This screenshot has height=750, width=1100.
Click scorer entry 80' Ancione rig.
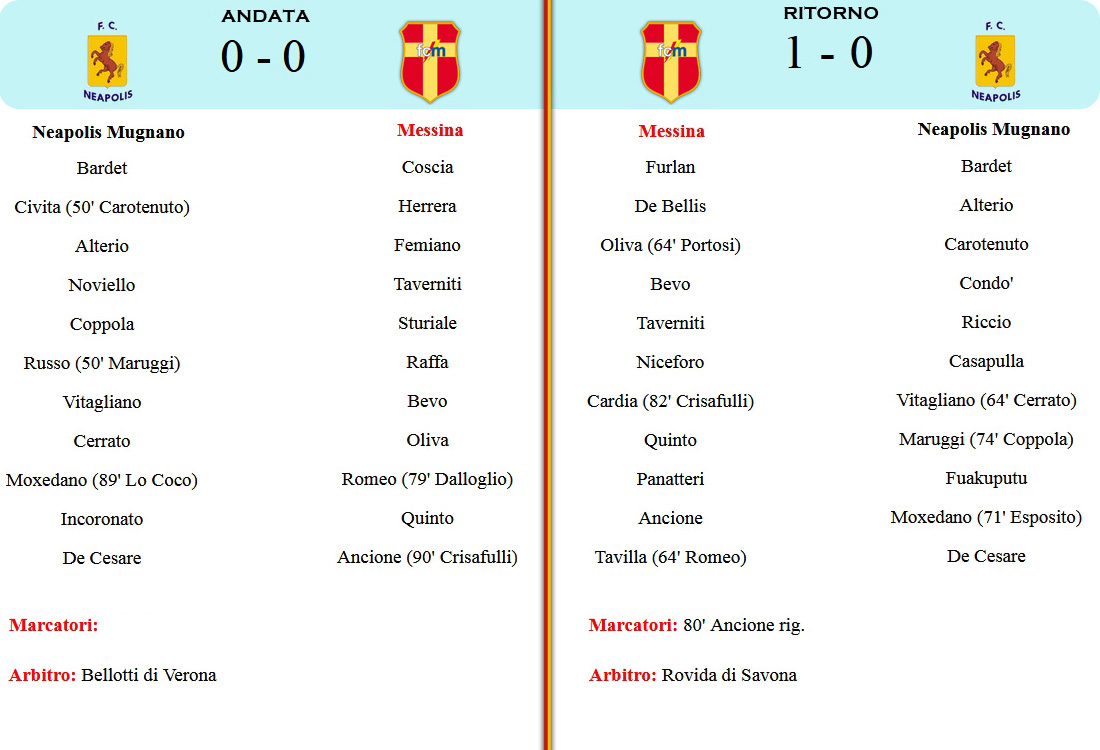coord(744,625)
